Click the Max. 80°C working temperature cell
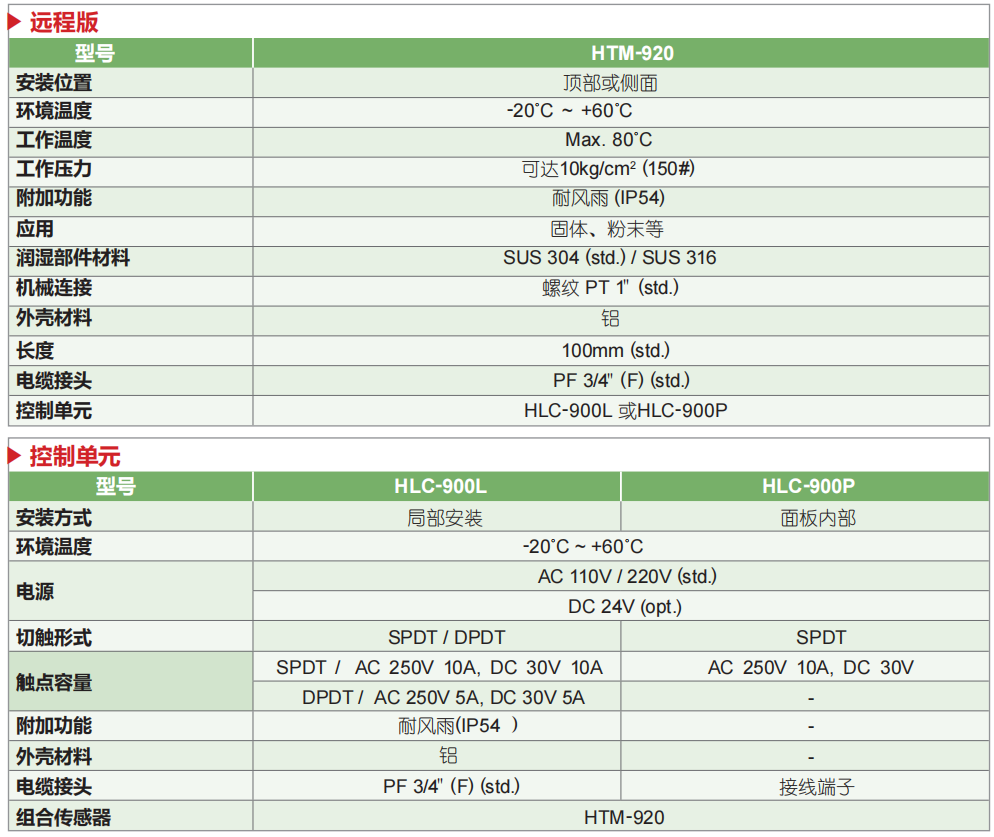Screen dimensions: 994x837 click(x=621, y=142)
